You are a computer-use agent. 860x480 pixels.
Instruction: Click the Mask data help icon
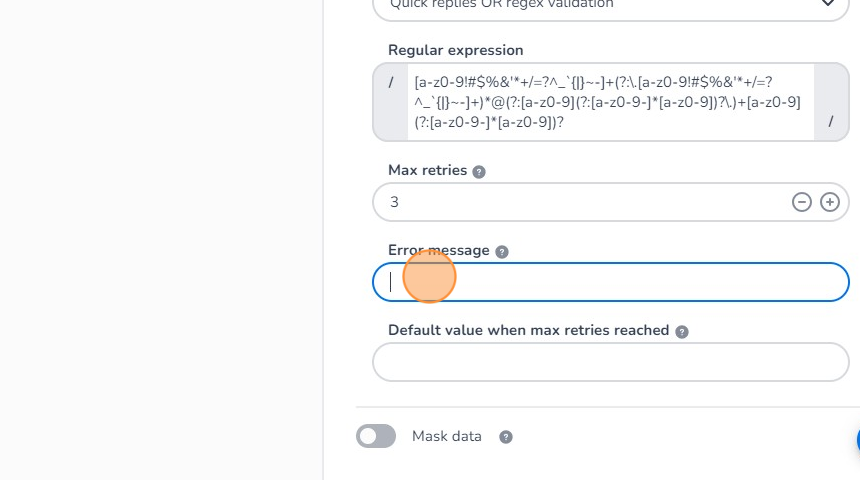pos(506,437)
